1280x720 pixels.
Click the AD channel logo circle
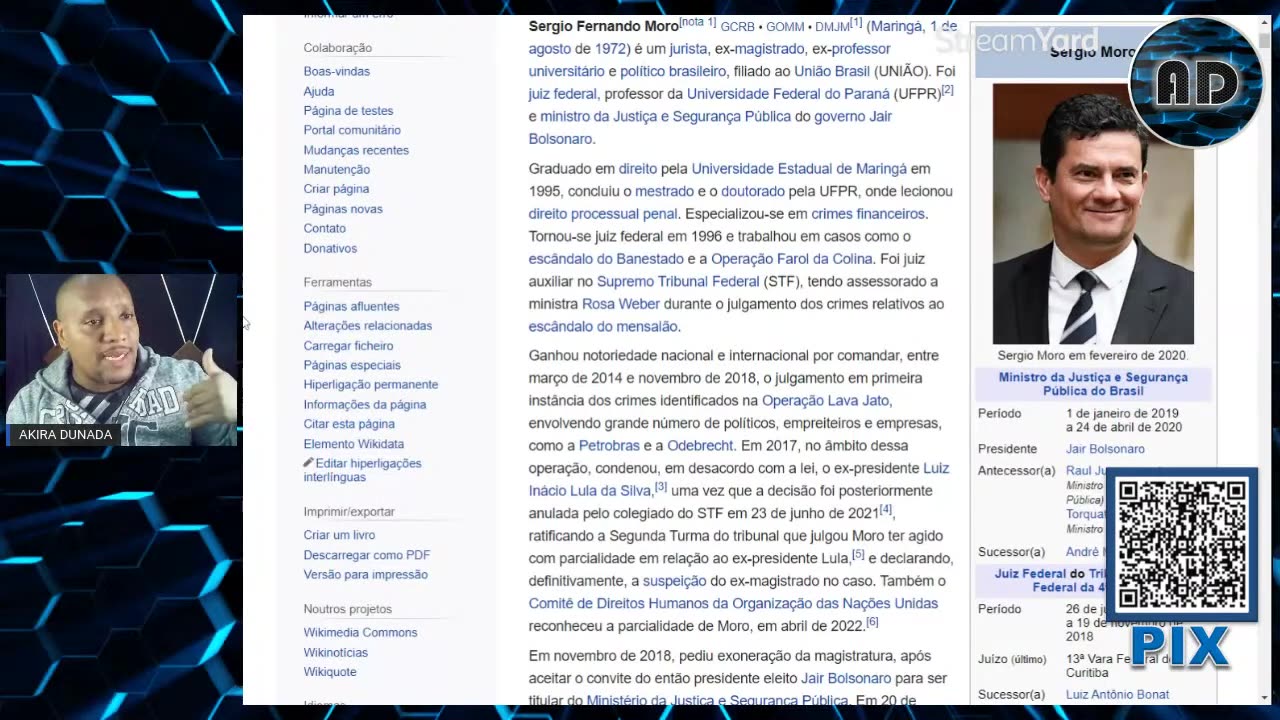(1196, 83)
